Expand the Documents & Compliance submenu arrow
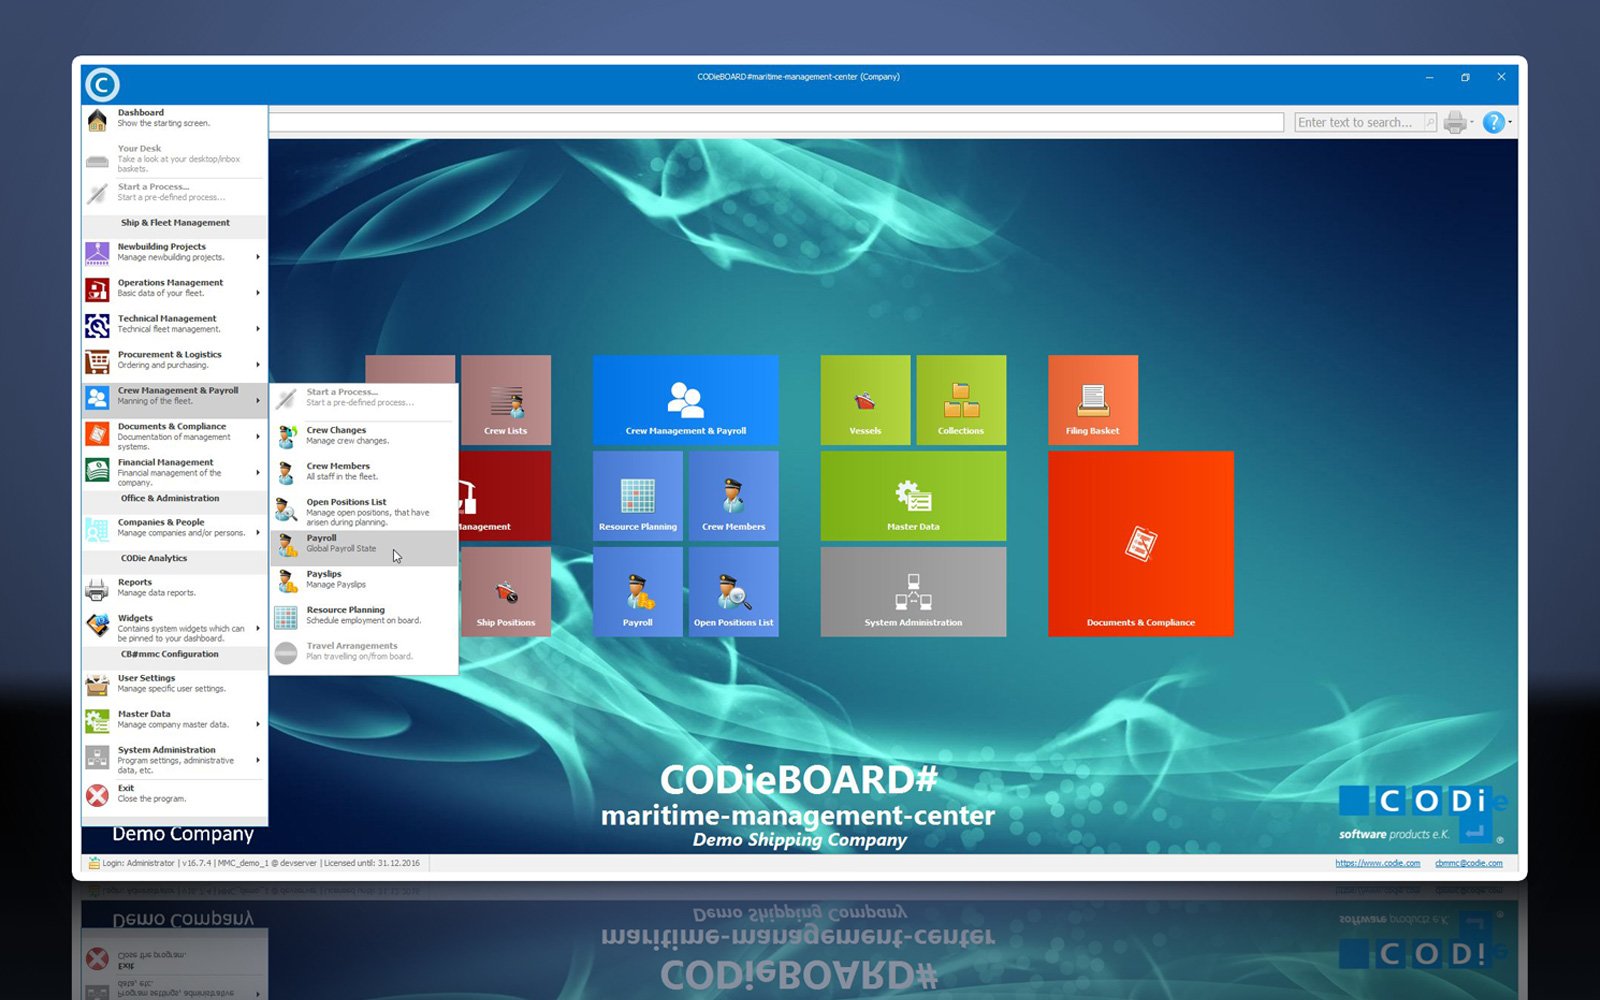1600x1000 pixels. (x=258, y=437)
